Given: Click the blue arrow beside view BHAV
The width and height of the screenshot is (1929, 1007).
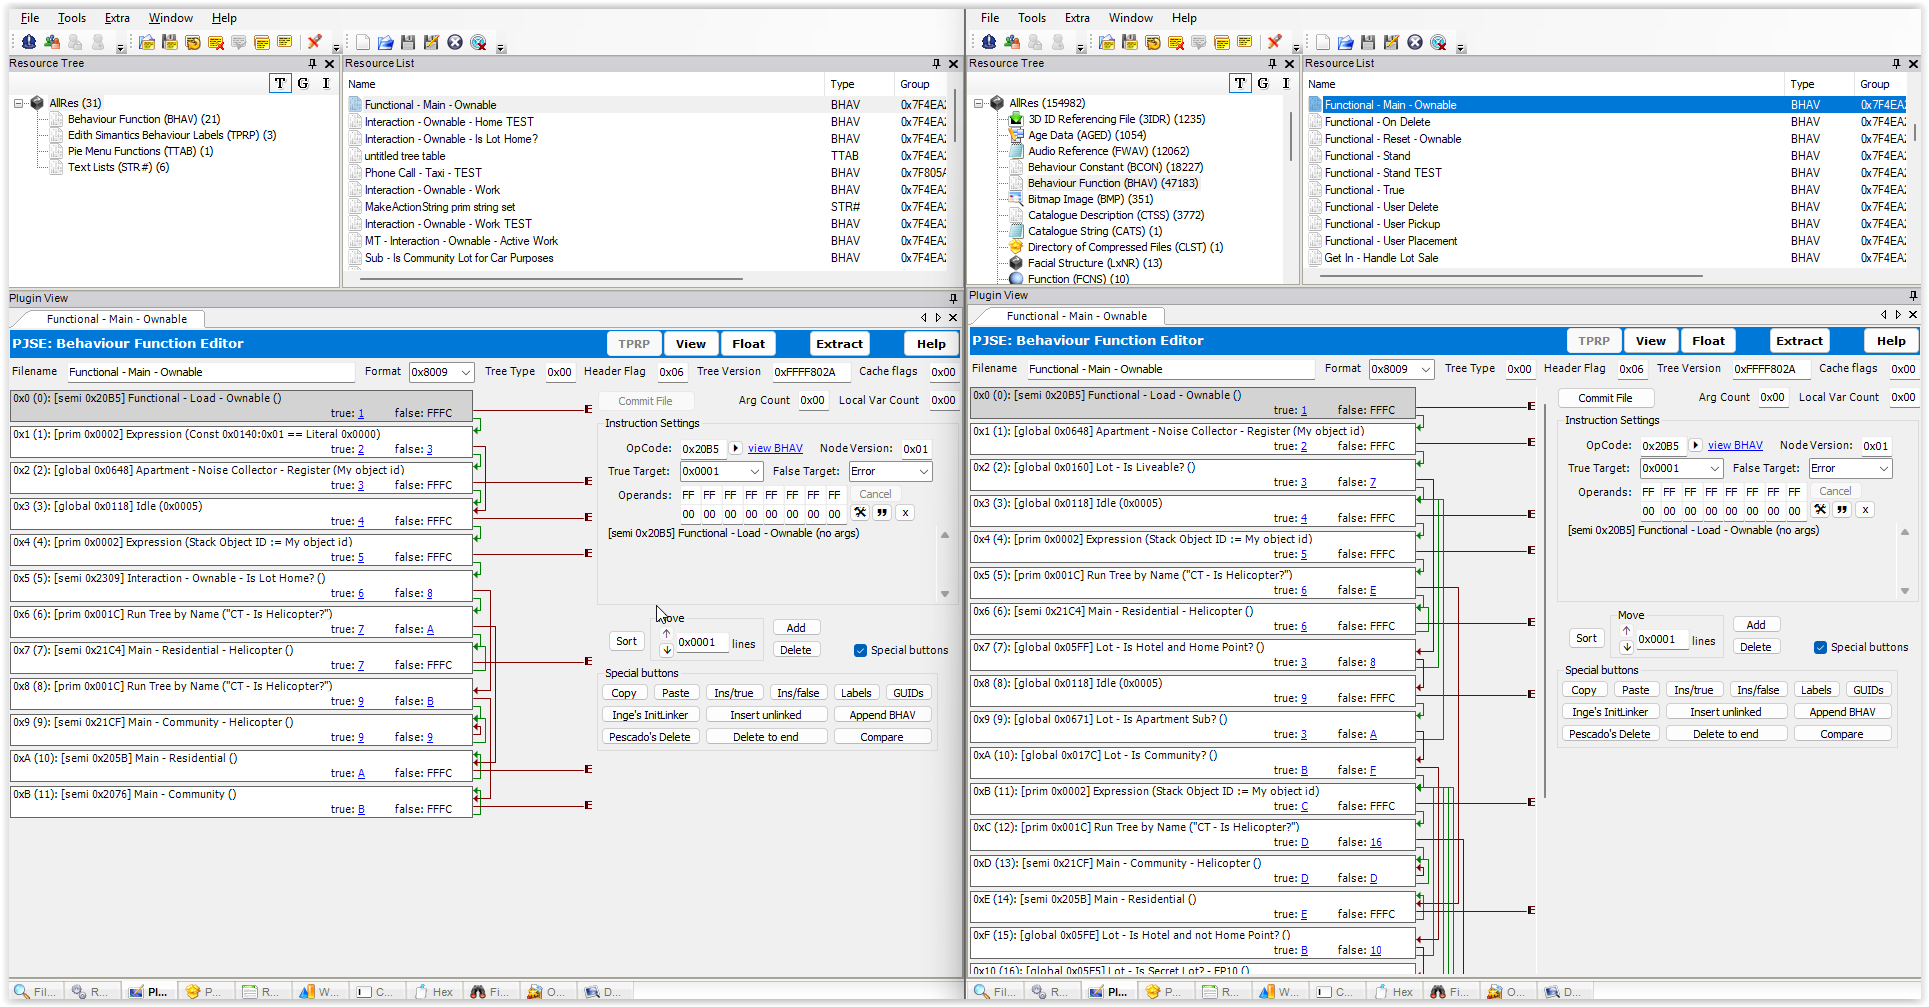Looking at the screenshot, I should tap(736, 448).
